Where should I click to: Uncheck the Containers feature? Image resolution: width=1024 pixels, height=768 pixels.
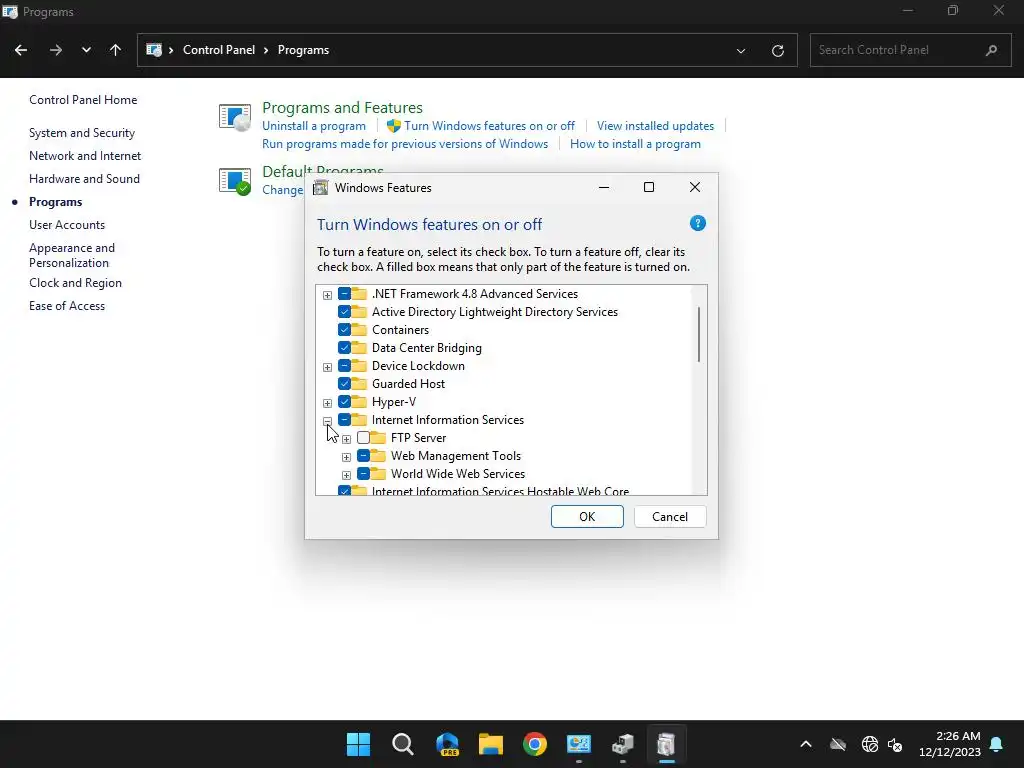(344, 330)
